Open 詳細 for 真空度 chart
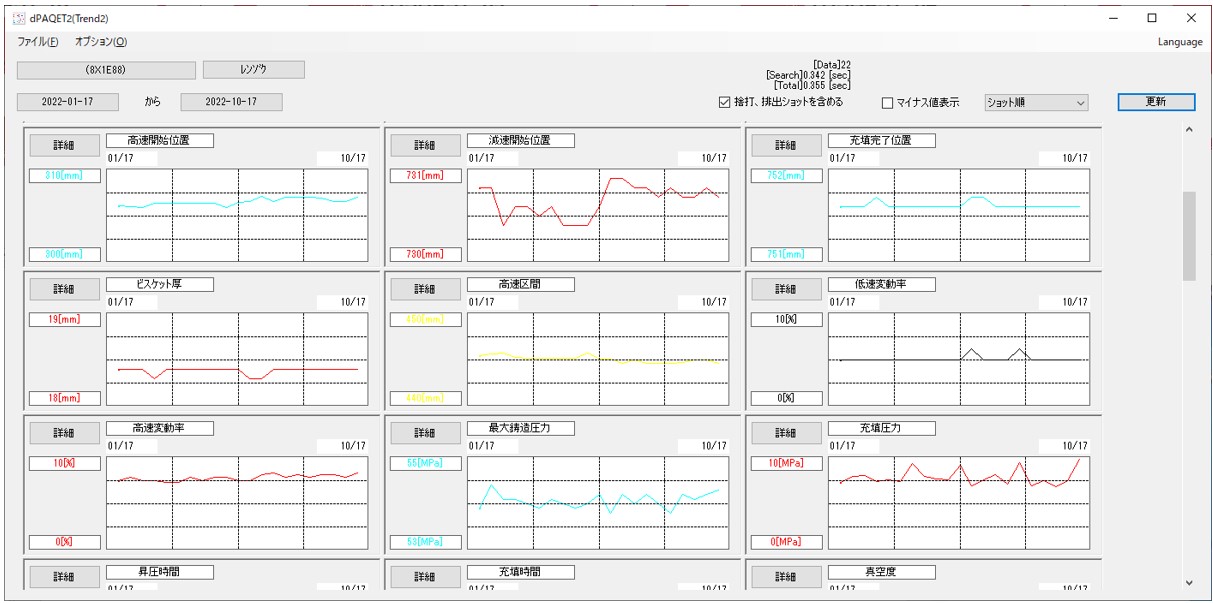This screenshot has width=1213, height=603. pyautogui.click(x=786, y=577)
